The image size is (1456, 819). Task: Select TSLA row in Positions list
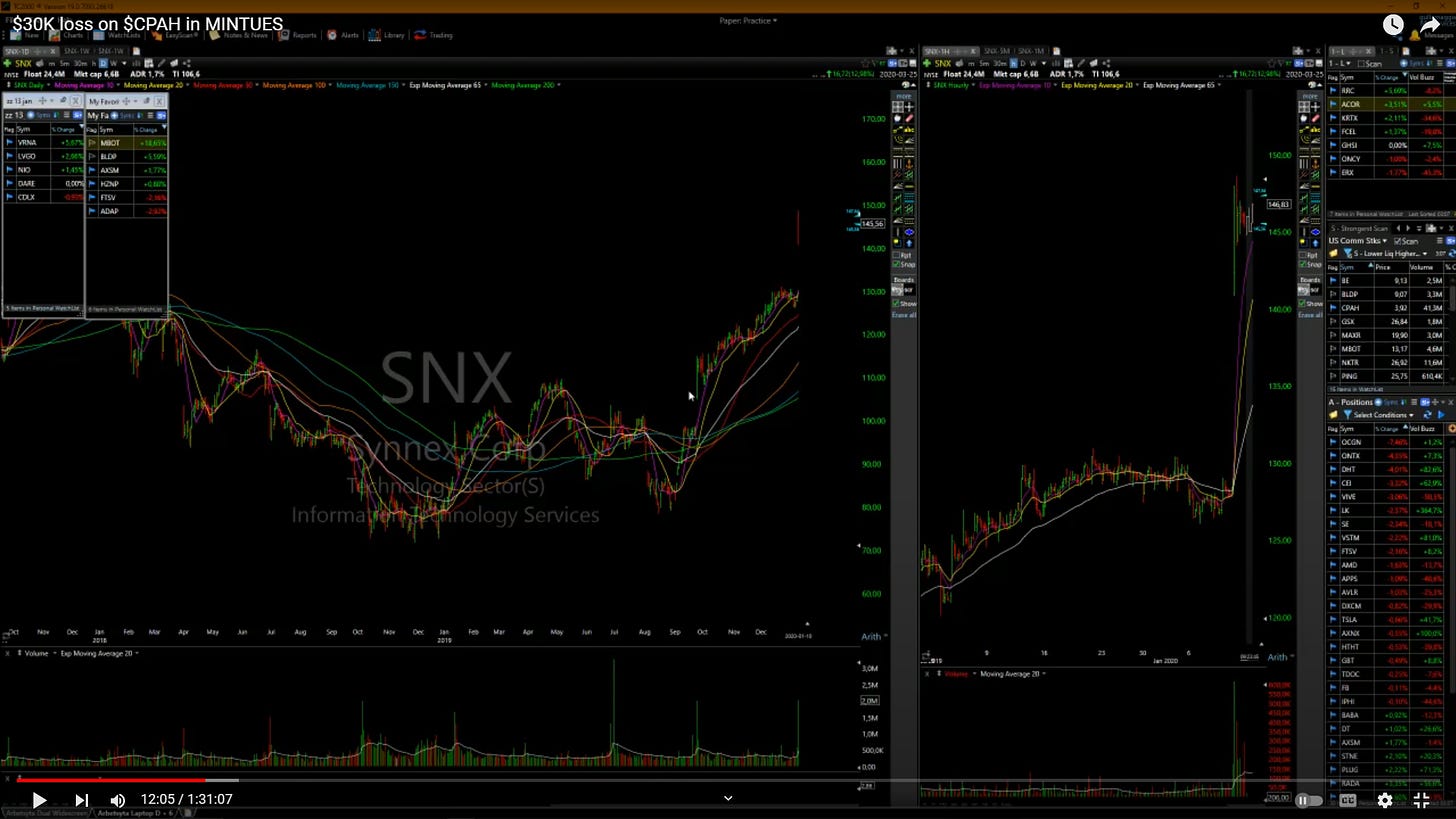coord(1390,620)
